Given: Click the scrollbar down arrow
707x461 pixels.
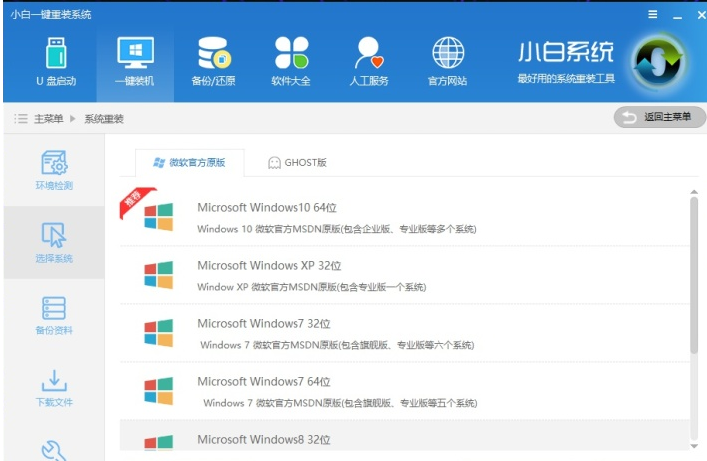Looking at the screenshot, I should [x=694, y=446].
